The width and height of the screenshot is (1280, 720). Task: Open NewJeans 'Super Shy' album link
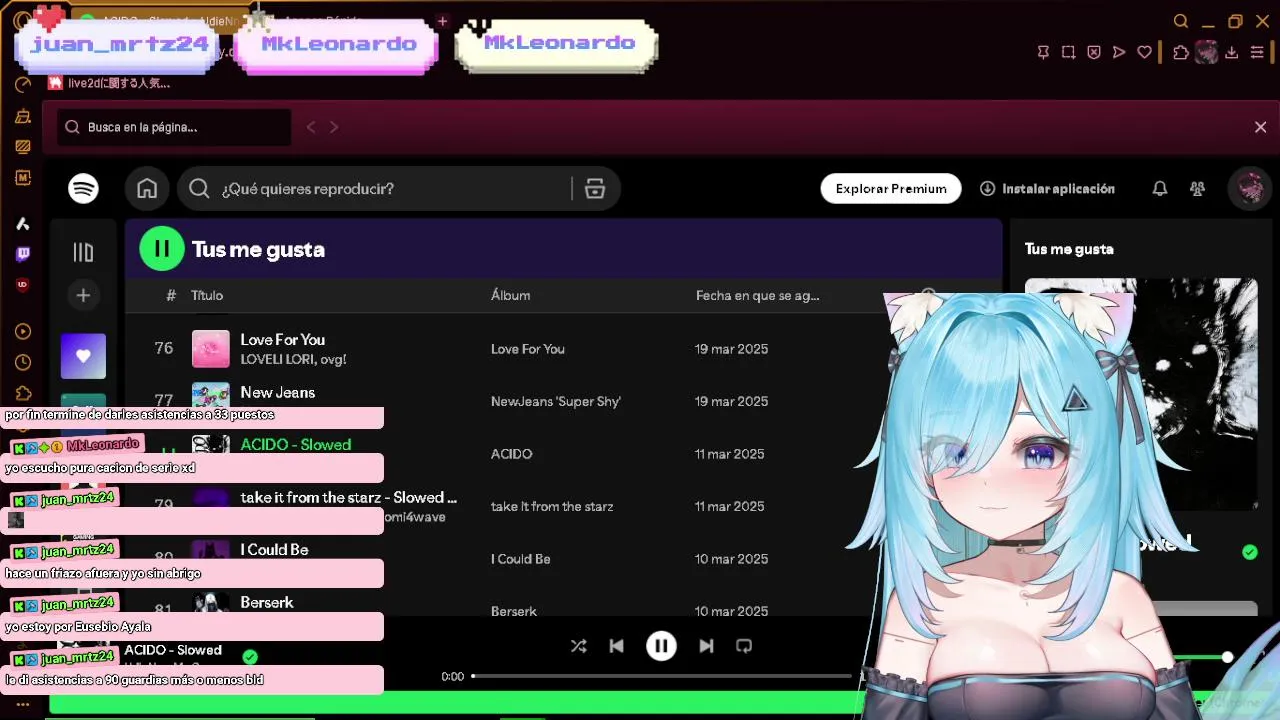click(x=556, y=401)
